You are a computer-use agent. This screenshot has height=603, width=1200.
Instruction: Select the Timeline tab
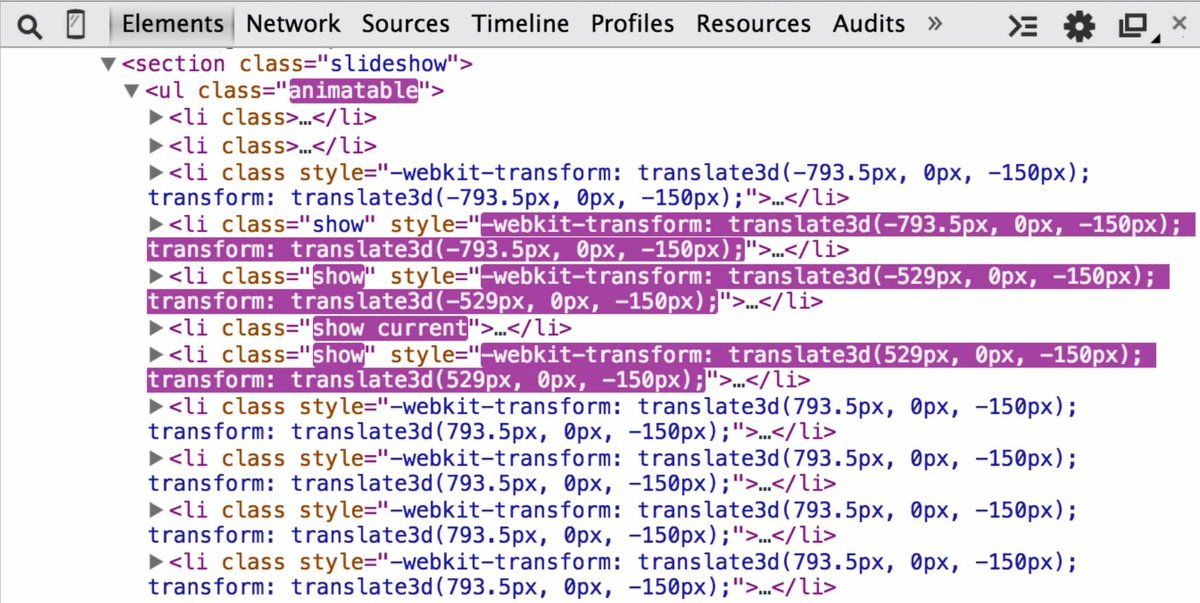click(x=521, y=23)
